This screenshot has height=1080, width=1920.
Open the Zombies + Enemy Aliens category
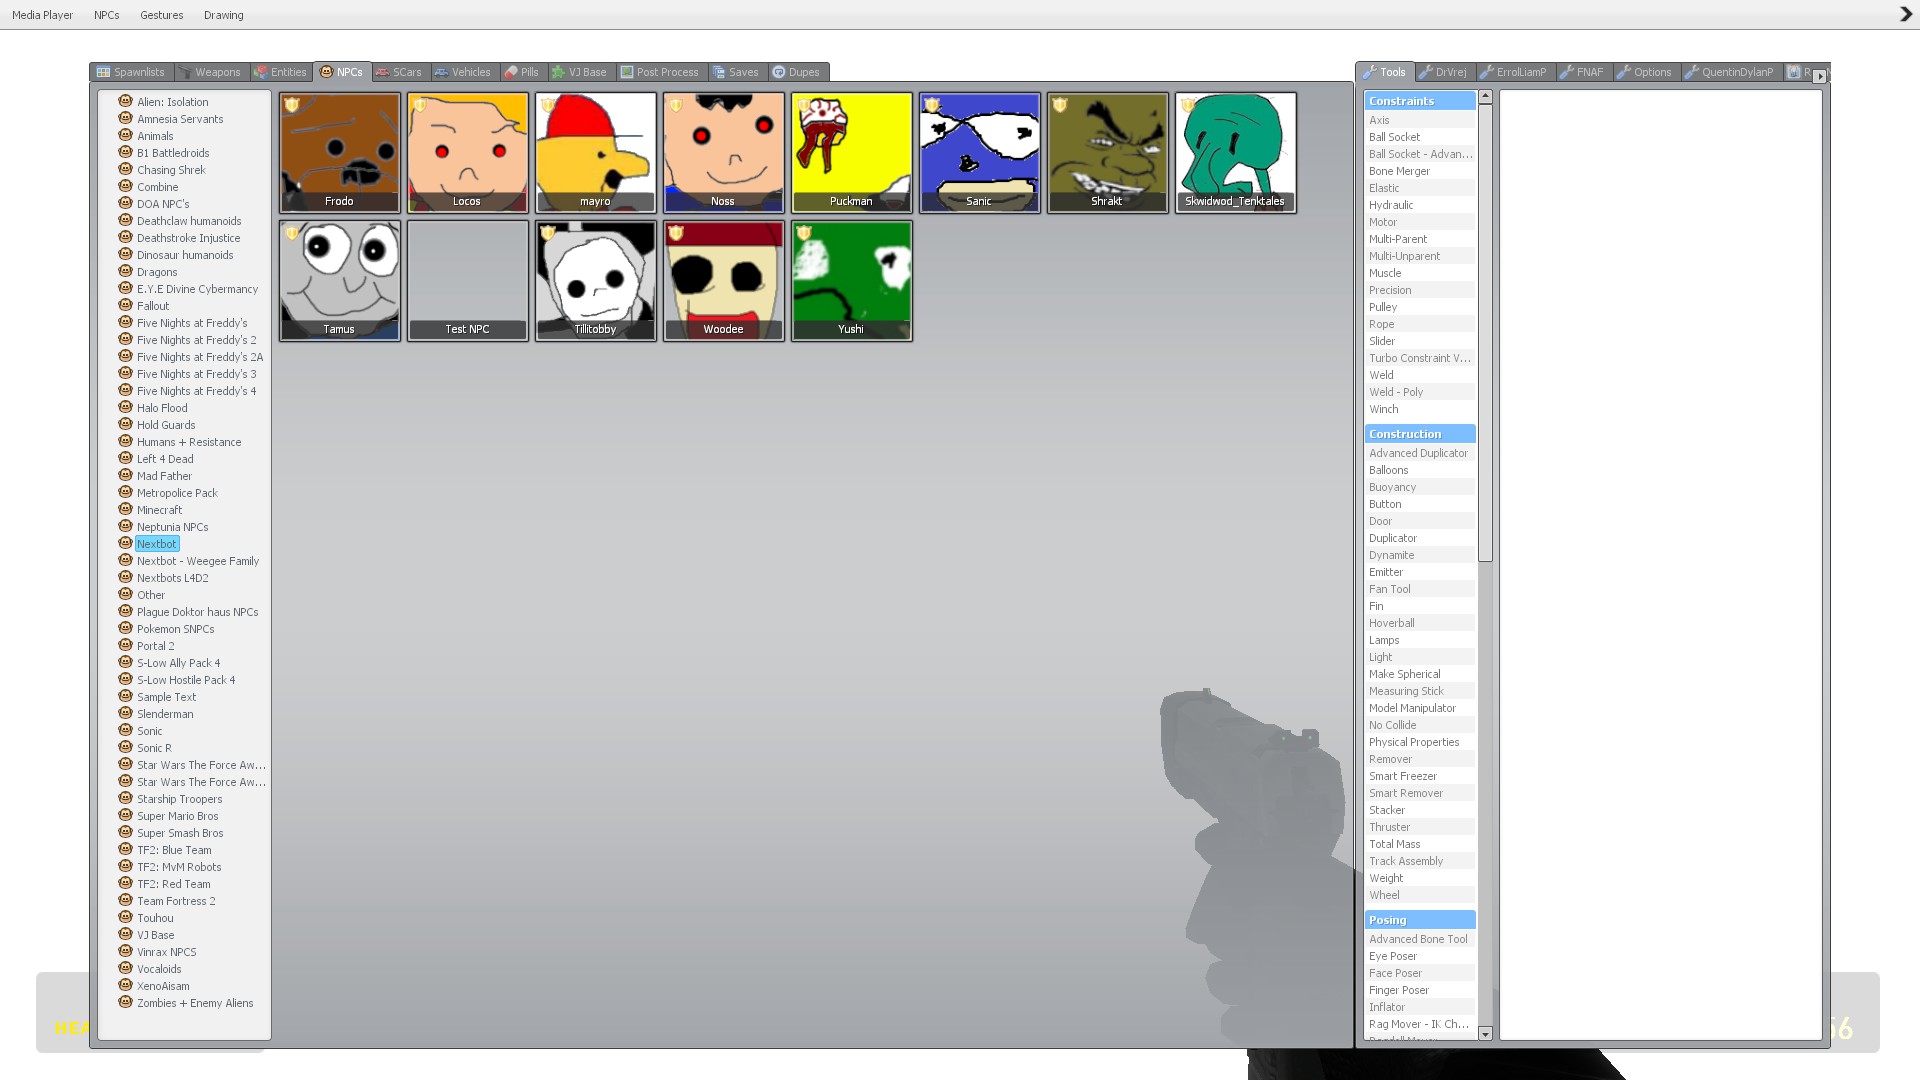pyautogui.click(x=195, y=1003)
